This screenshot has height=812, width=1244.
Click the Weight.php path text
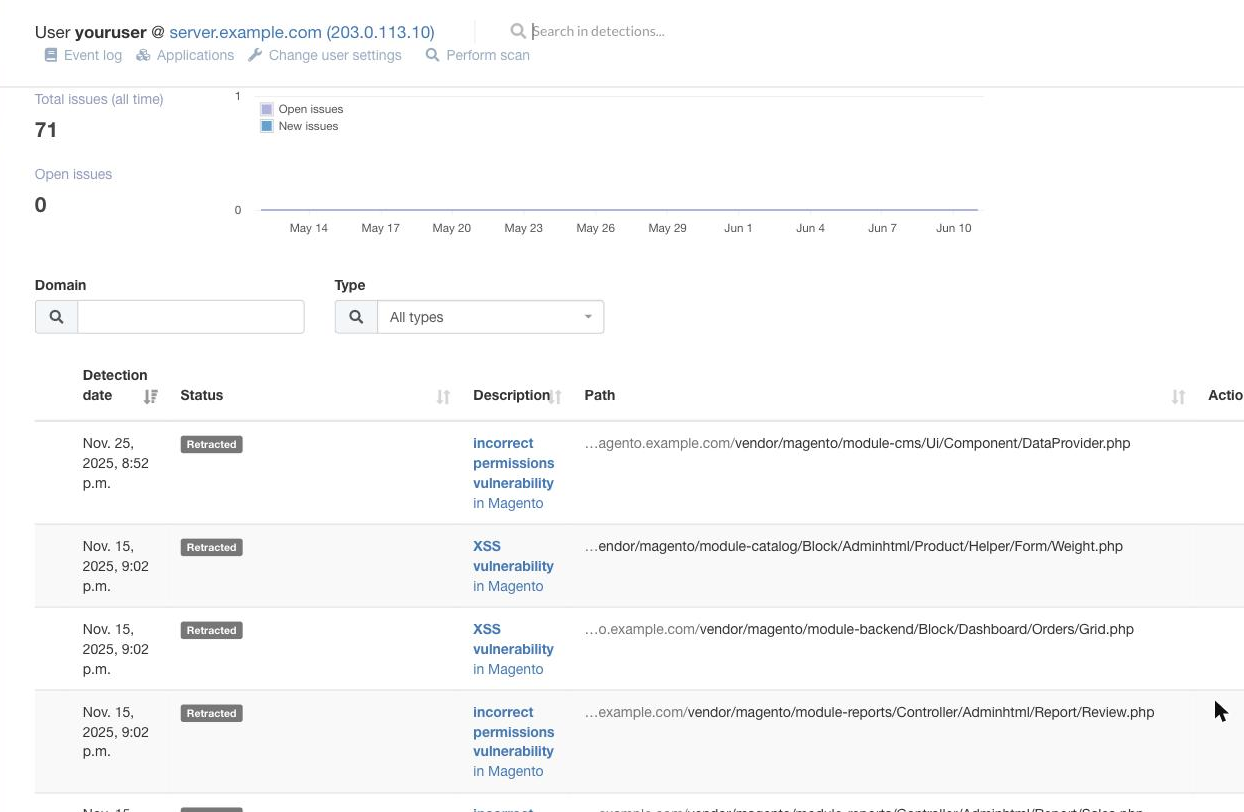pyautogui.click(x=853, y=546)
